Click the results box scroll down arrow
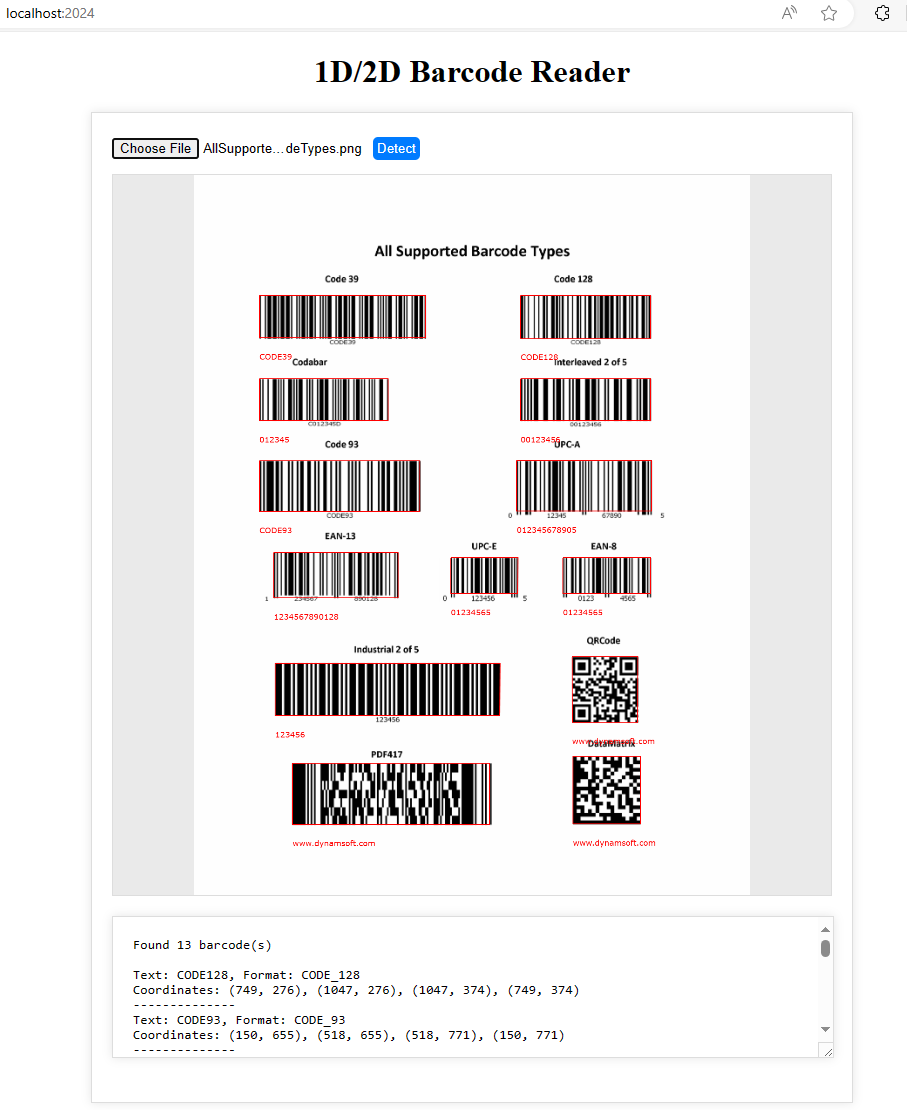The width and height of the screenshot is (907, 1110). point(825,1029)
